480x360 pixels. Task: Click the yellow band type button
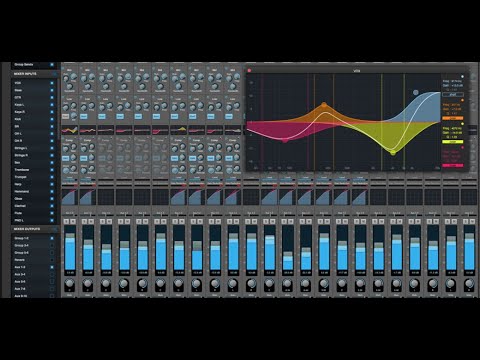click(x=453, y=142)
